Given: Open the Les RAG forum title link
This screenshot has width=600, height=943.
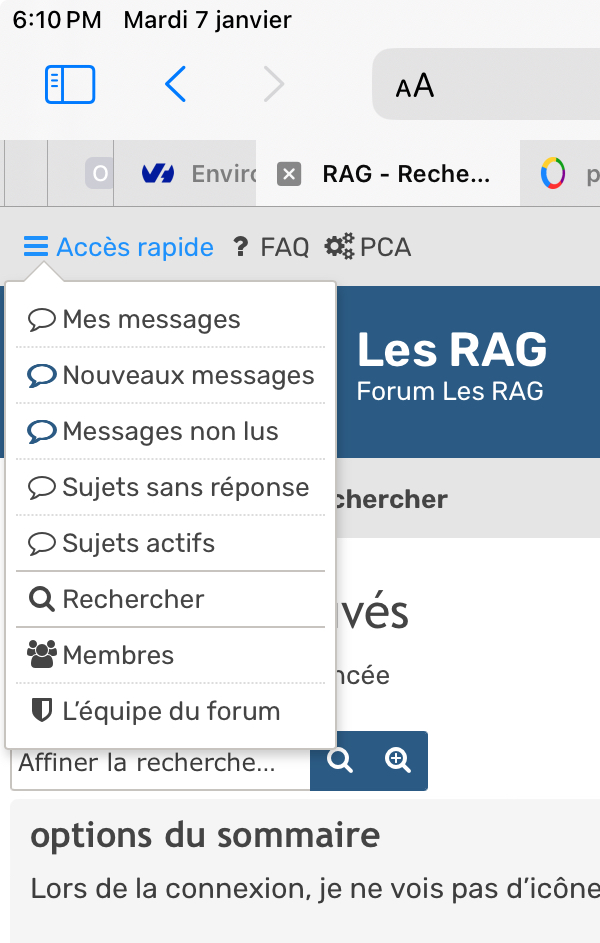Looking at the screenshot, I should (x=452, y=350).
